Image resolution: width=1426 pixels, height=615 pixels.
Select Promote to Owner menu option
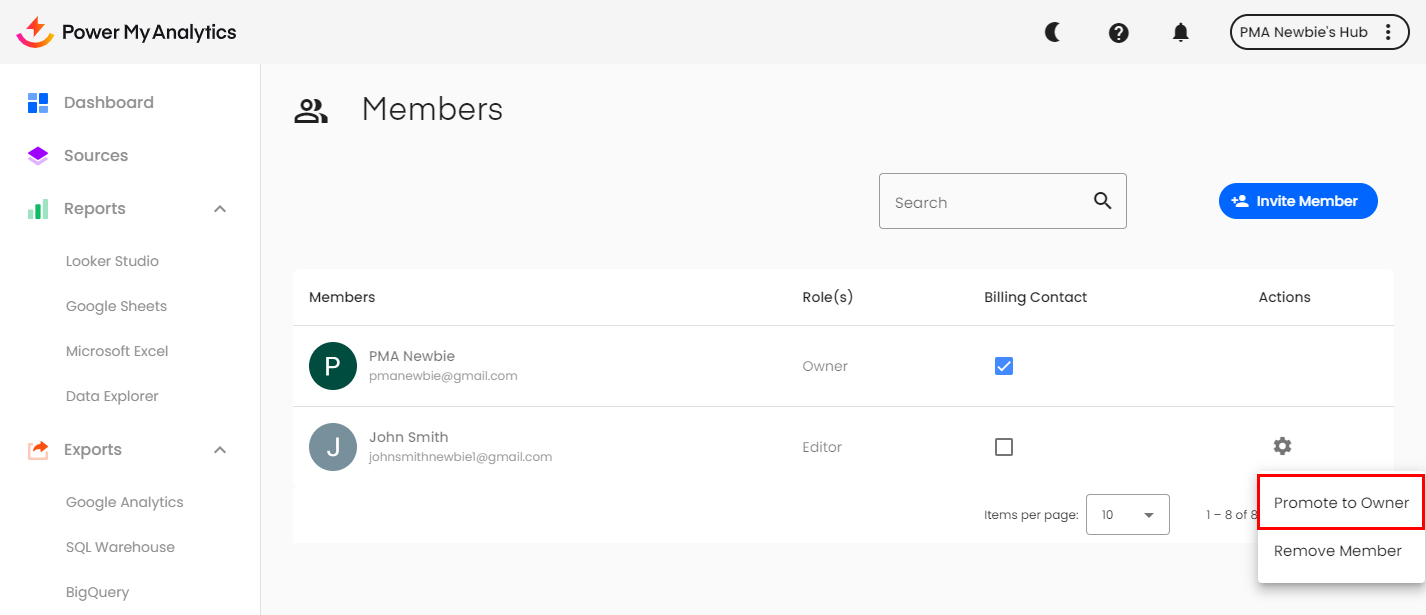coord(1341,503)
